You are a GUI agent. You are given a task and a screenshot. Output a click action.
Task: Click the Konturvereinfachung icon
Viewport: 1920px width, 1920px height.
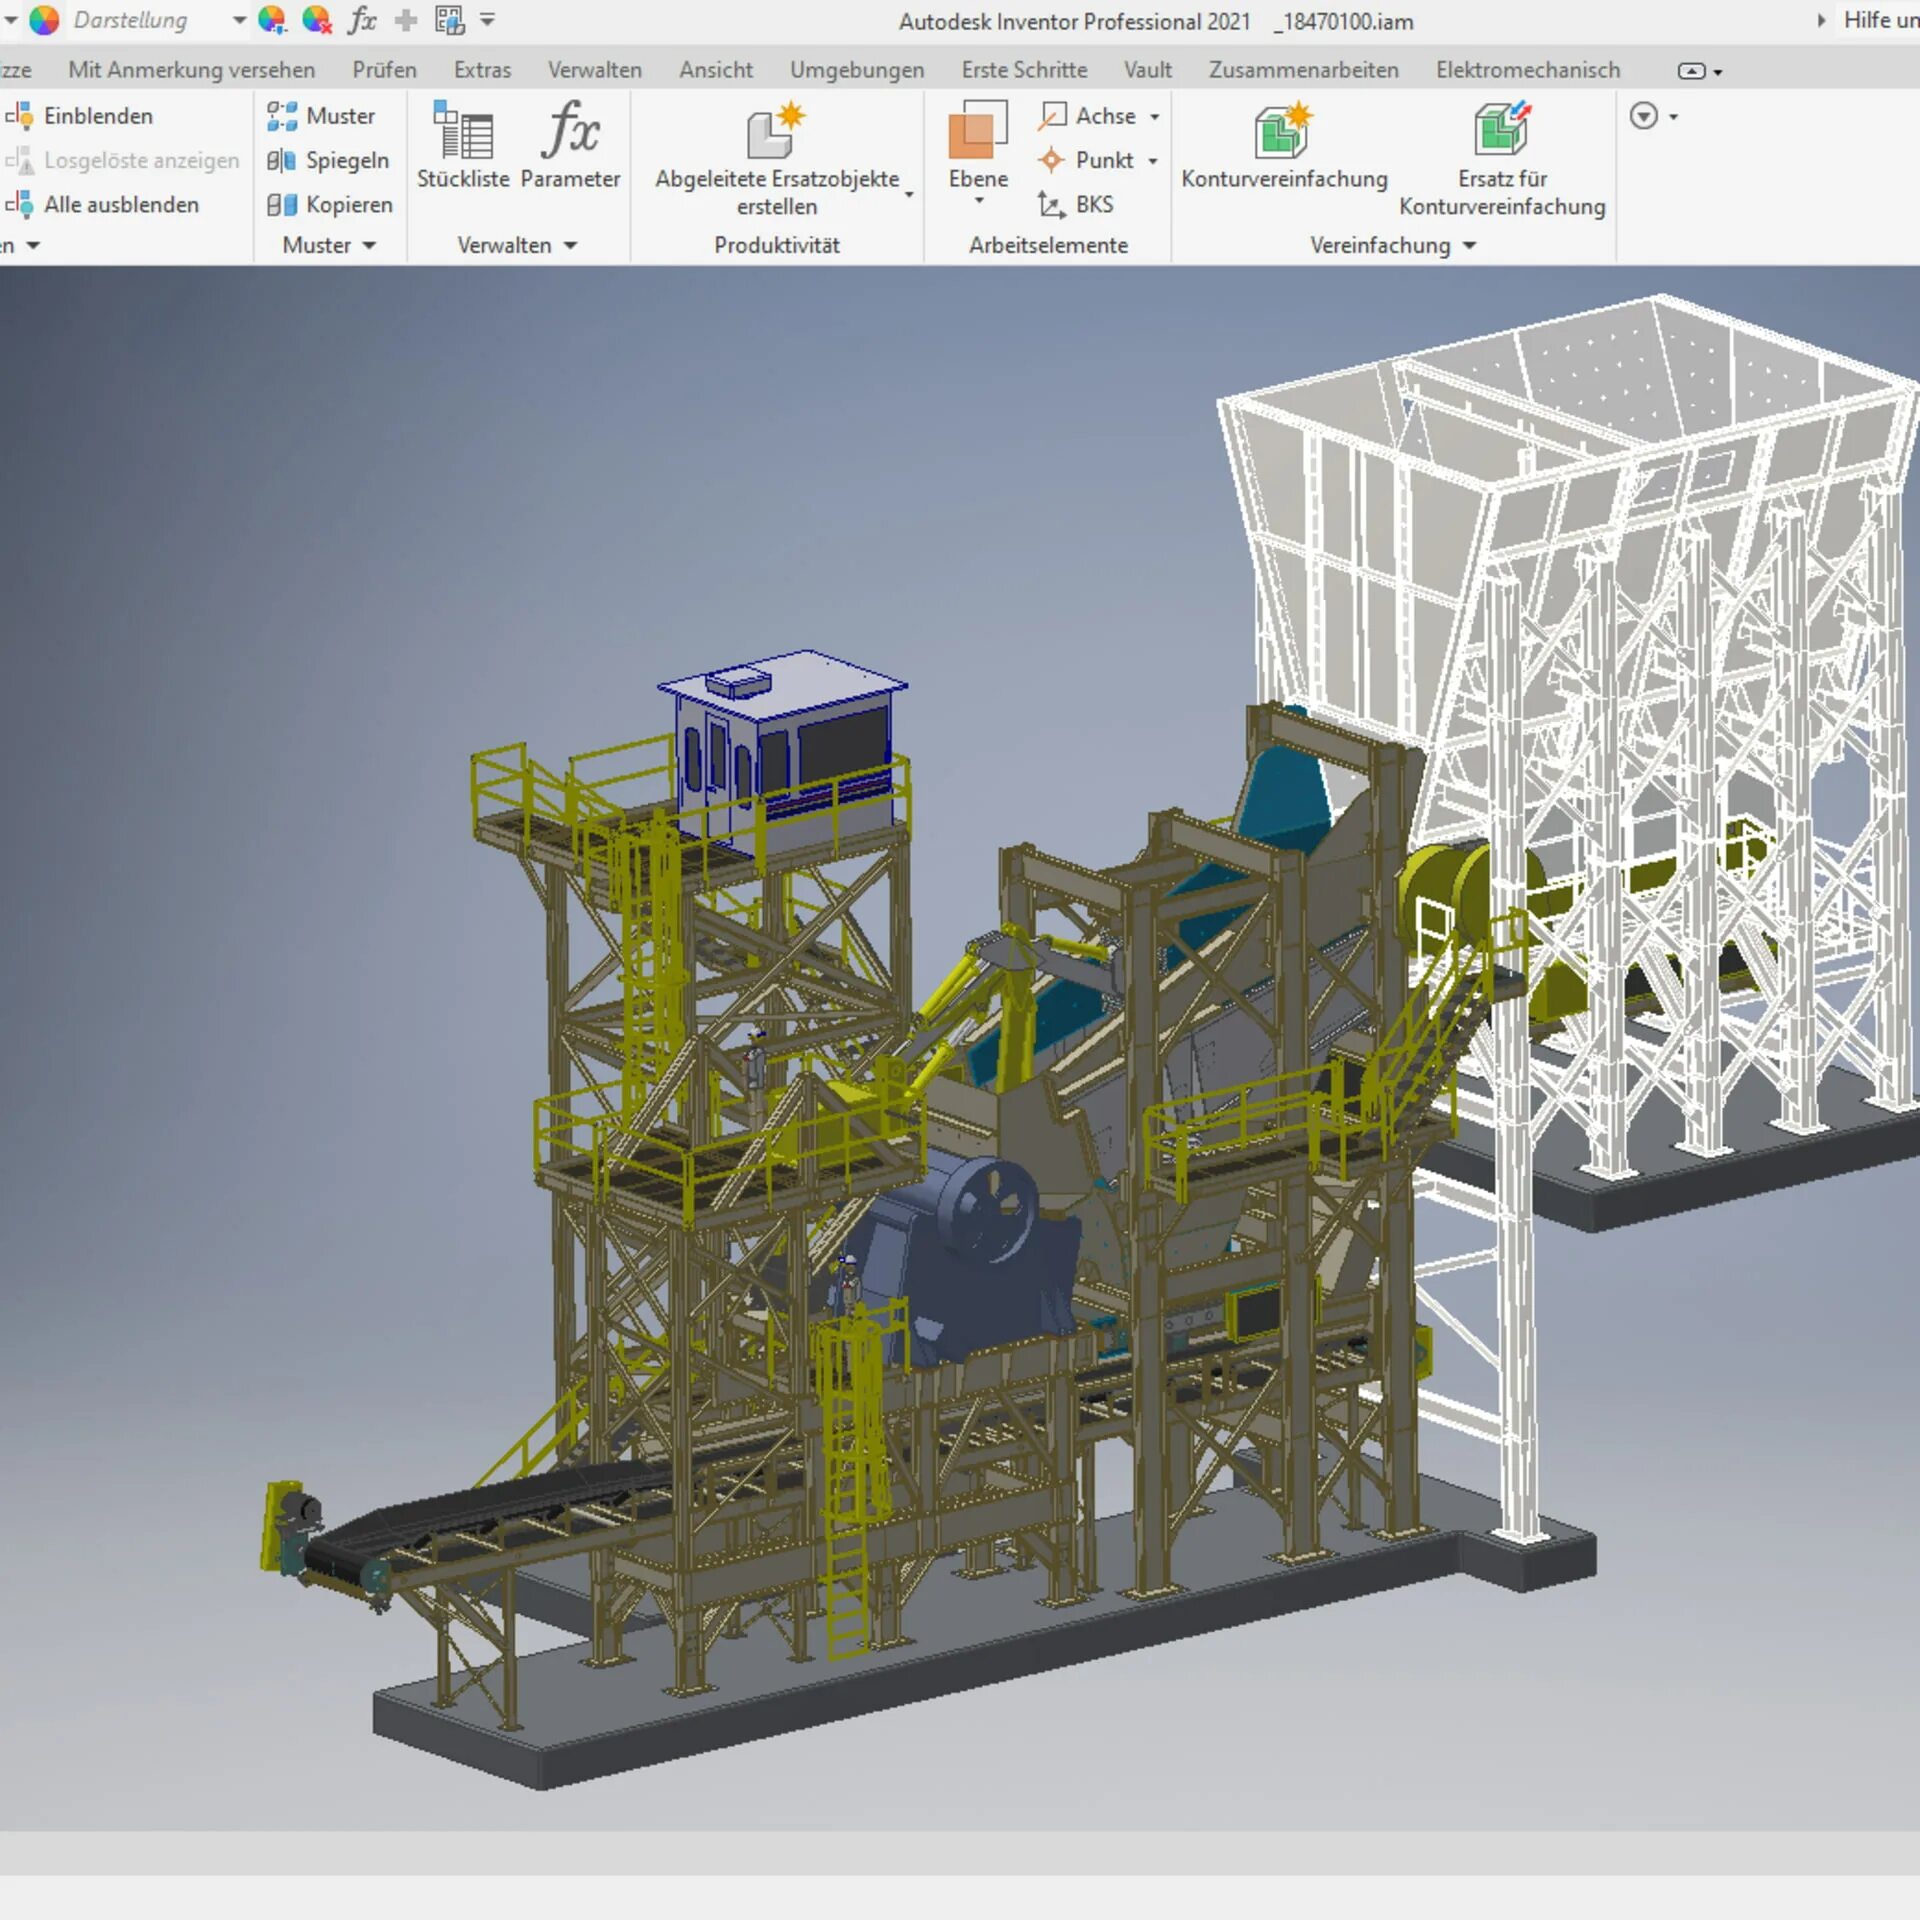point(1283,133)
